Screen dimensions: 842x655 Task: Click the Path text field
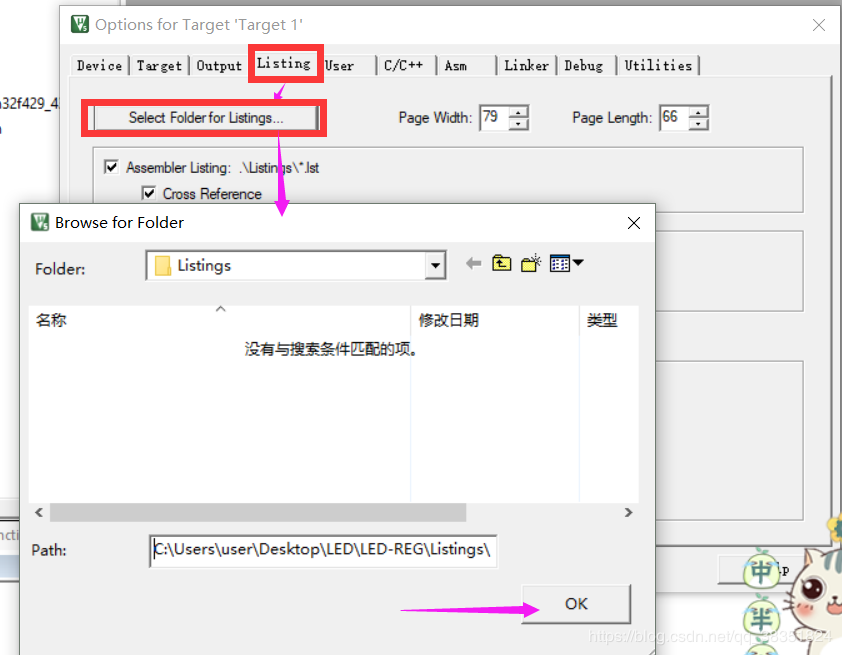[323, 550]
